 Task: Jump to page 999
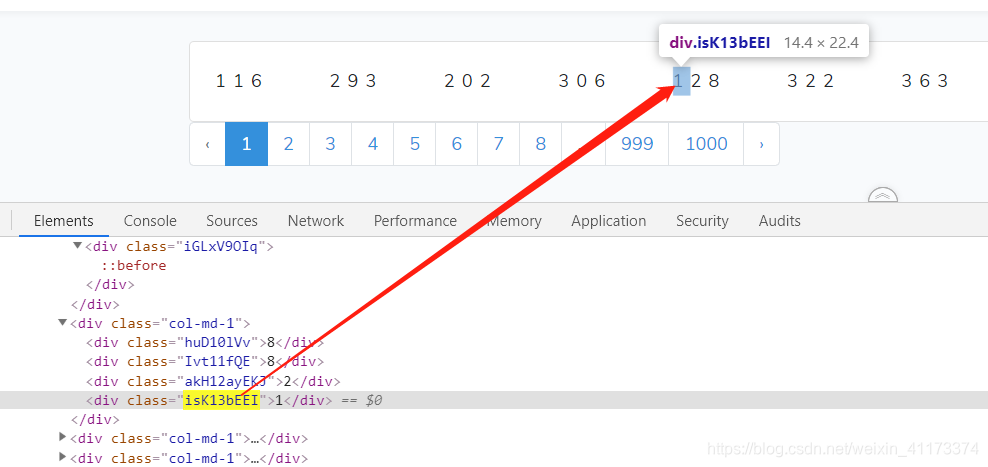point(637,144)
